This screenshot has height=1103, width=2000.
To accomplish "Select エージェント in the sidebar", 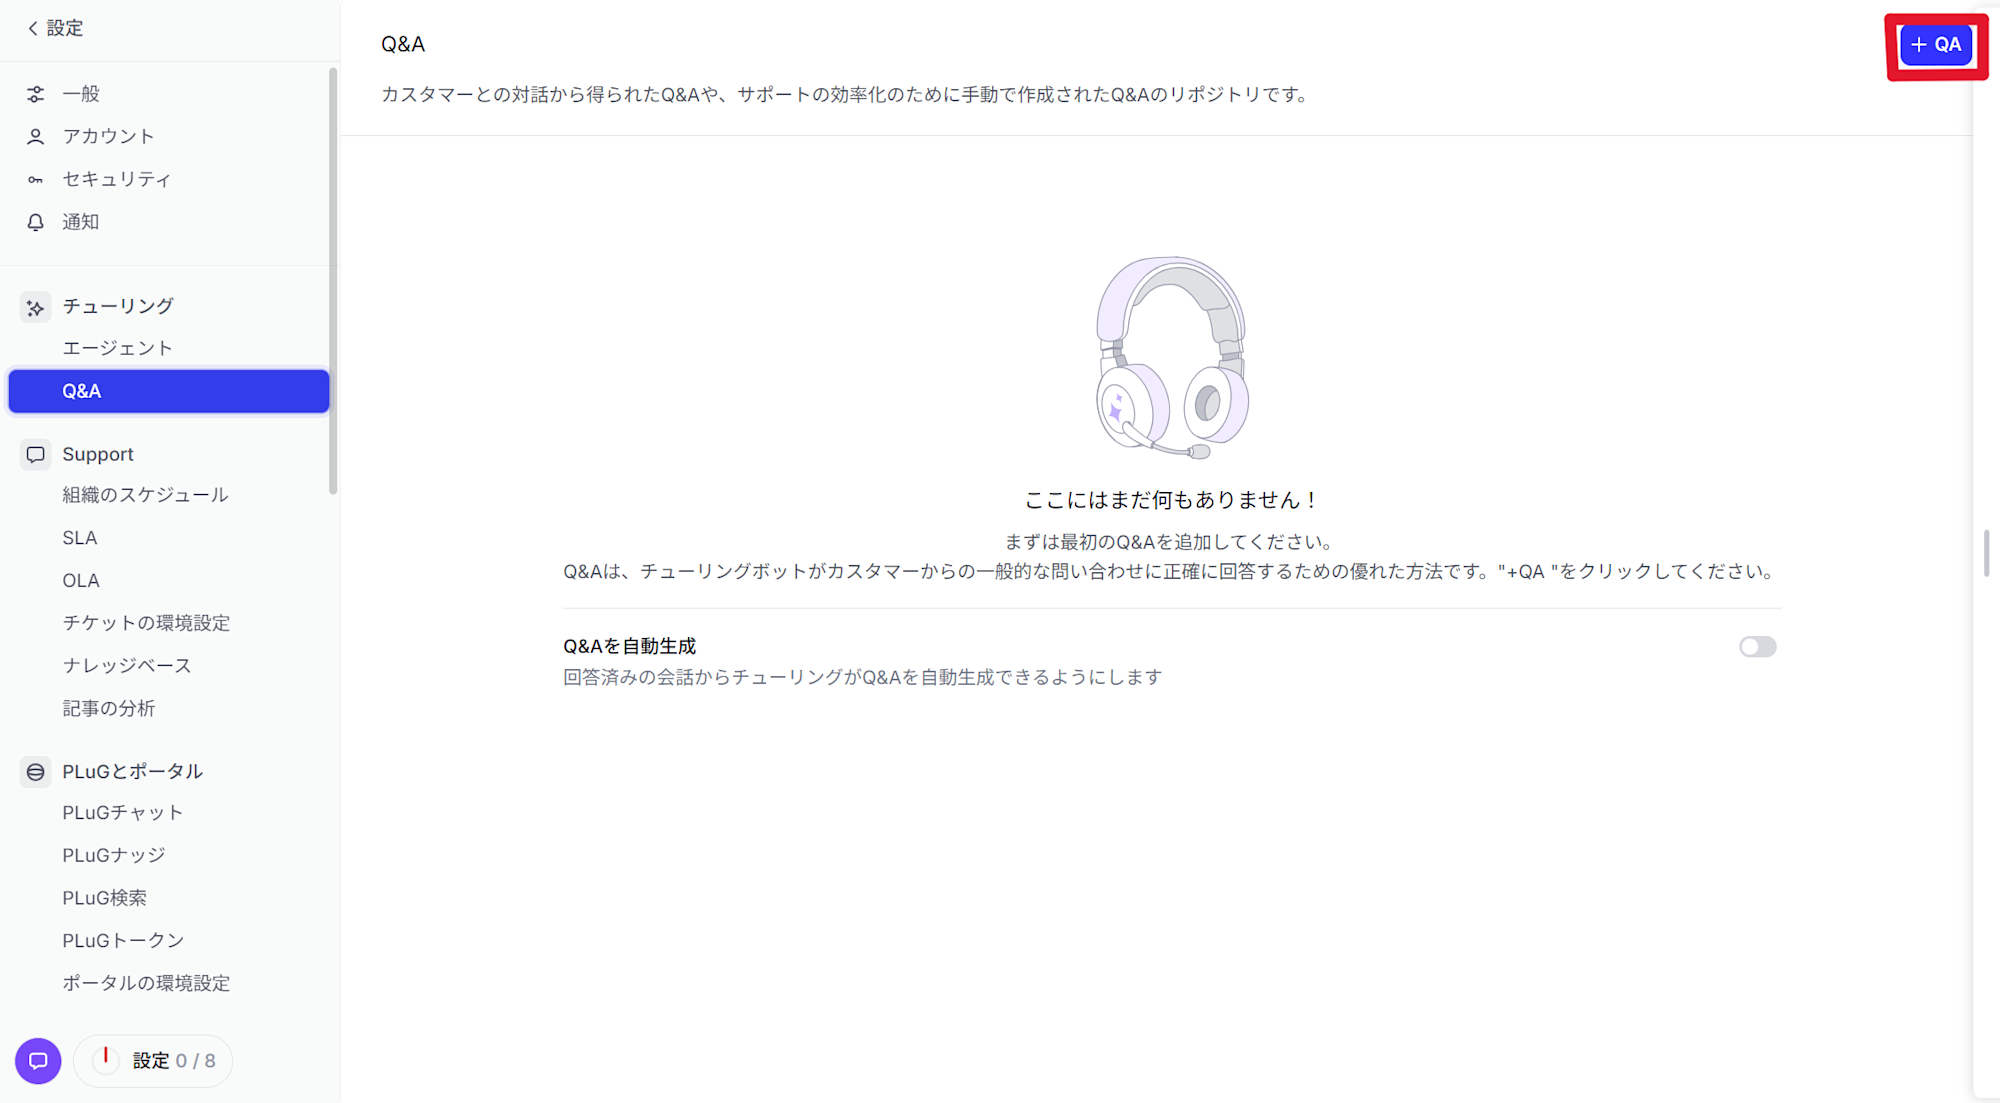I will pyautogui.click(x=117, y=347).
